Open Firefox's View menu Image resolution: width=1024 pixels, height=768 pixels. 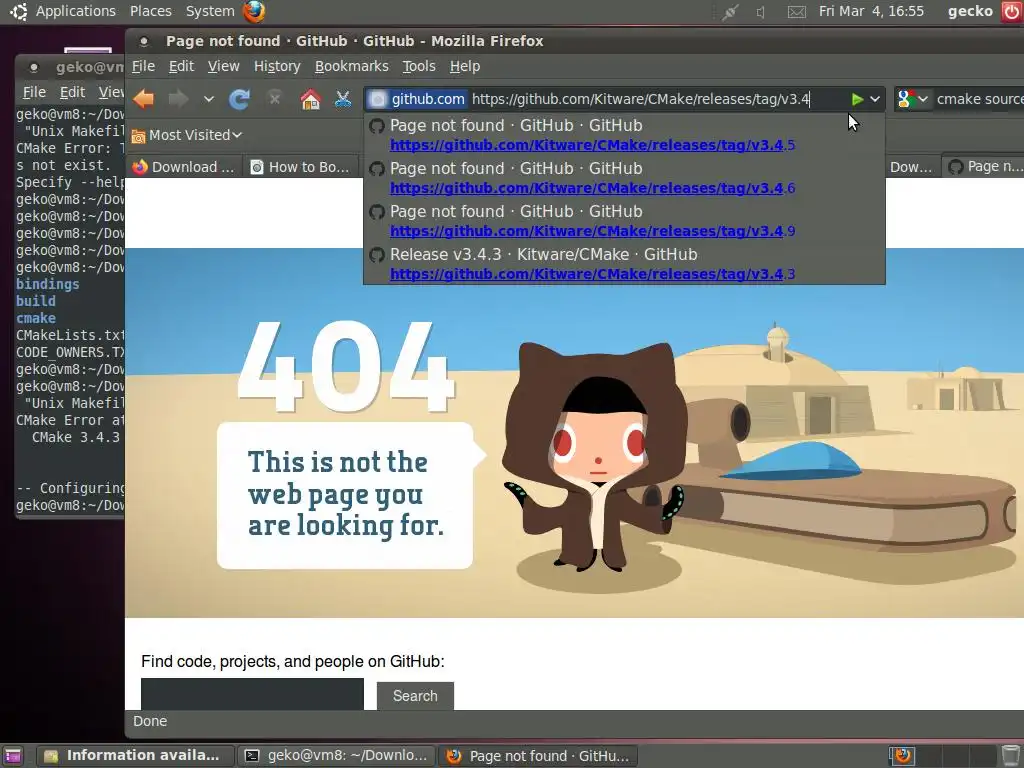click(223, 66)
